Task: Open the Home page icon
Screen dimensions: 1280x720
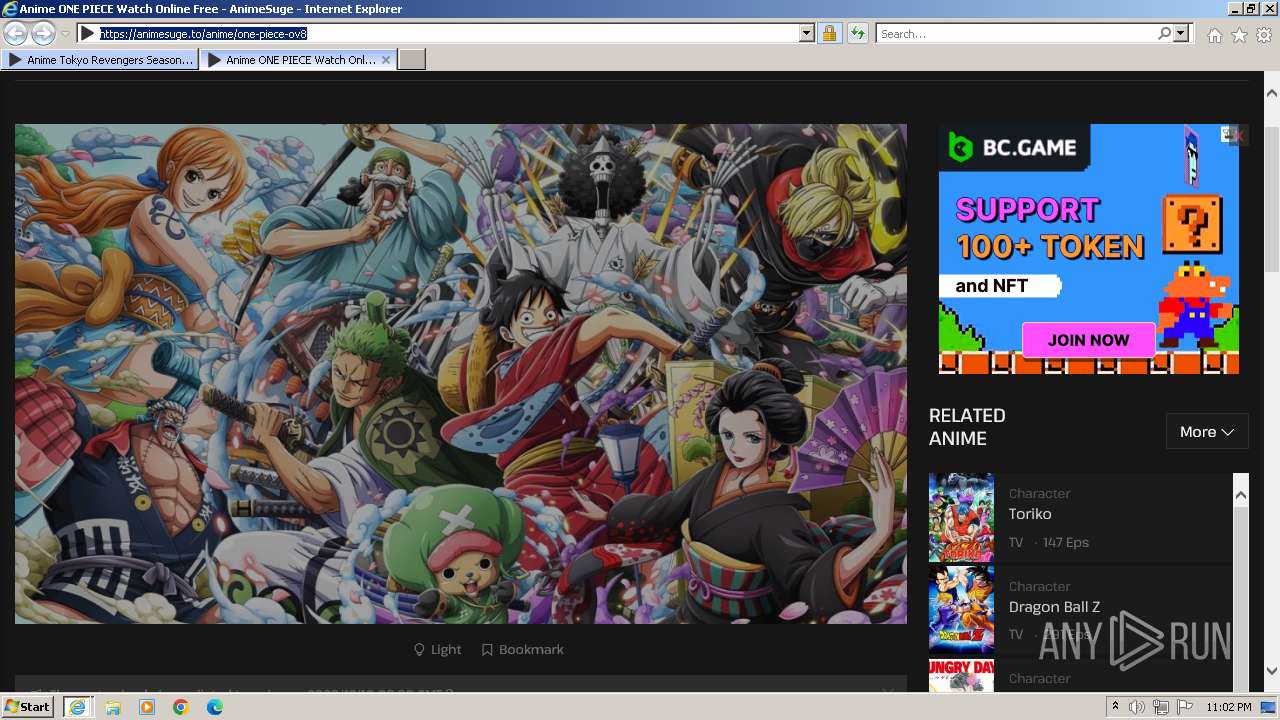Action: coord(1214,35)
